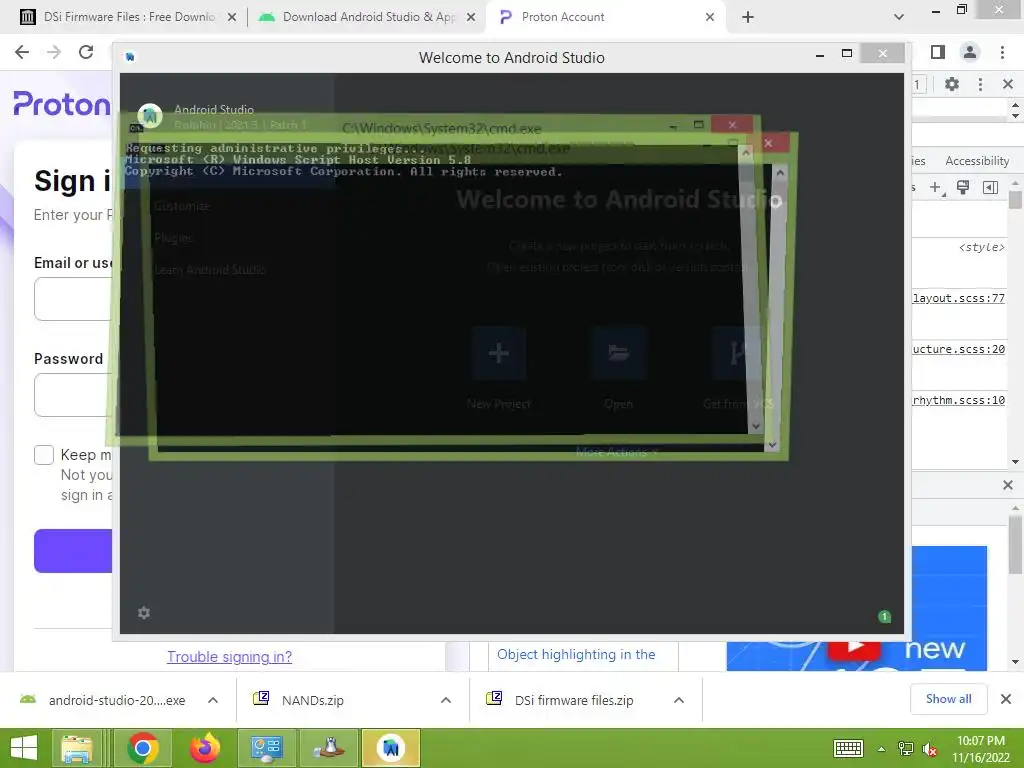This screenshot has width=1024, height=768.
Task: Launch Firefox from taskbar
Action: (x=204, y=748)
